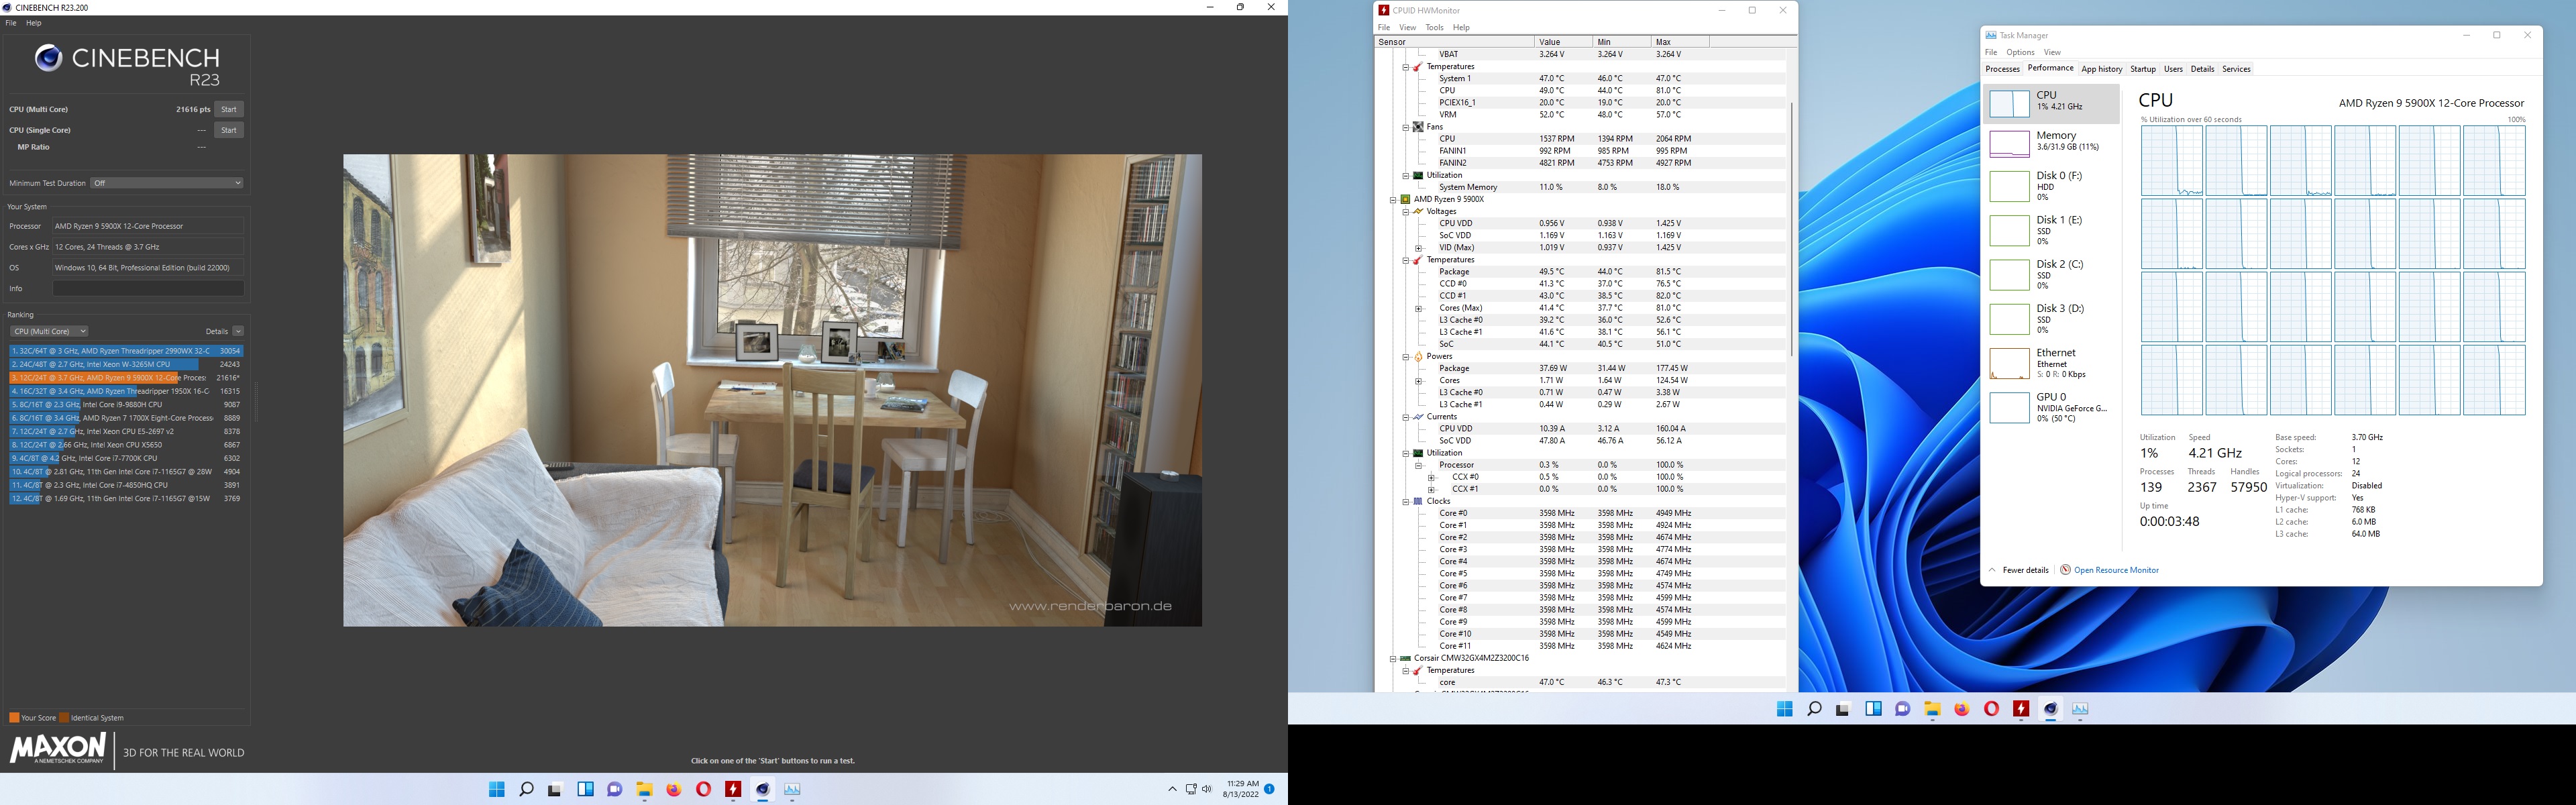Open Minimum Test Duration dropdown in Cinebench
The width and height of the screenshot is (2576, 805).
pyautogui.click(x=167, y=183)
